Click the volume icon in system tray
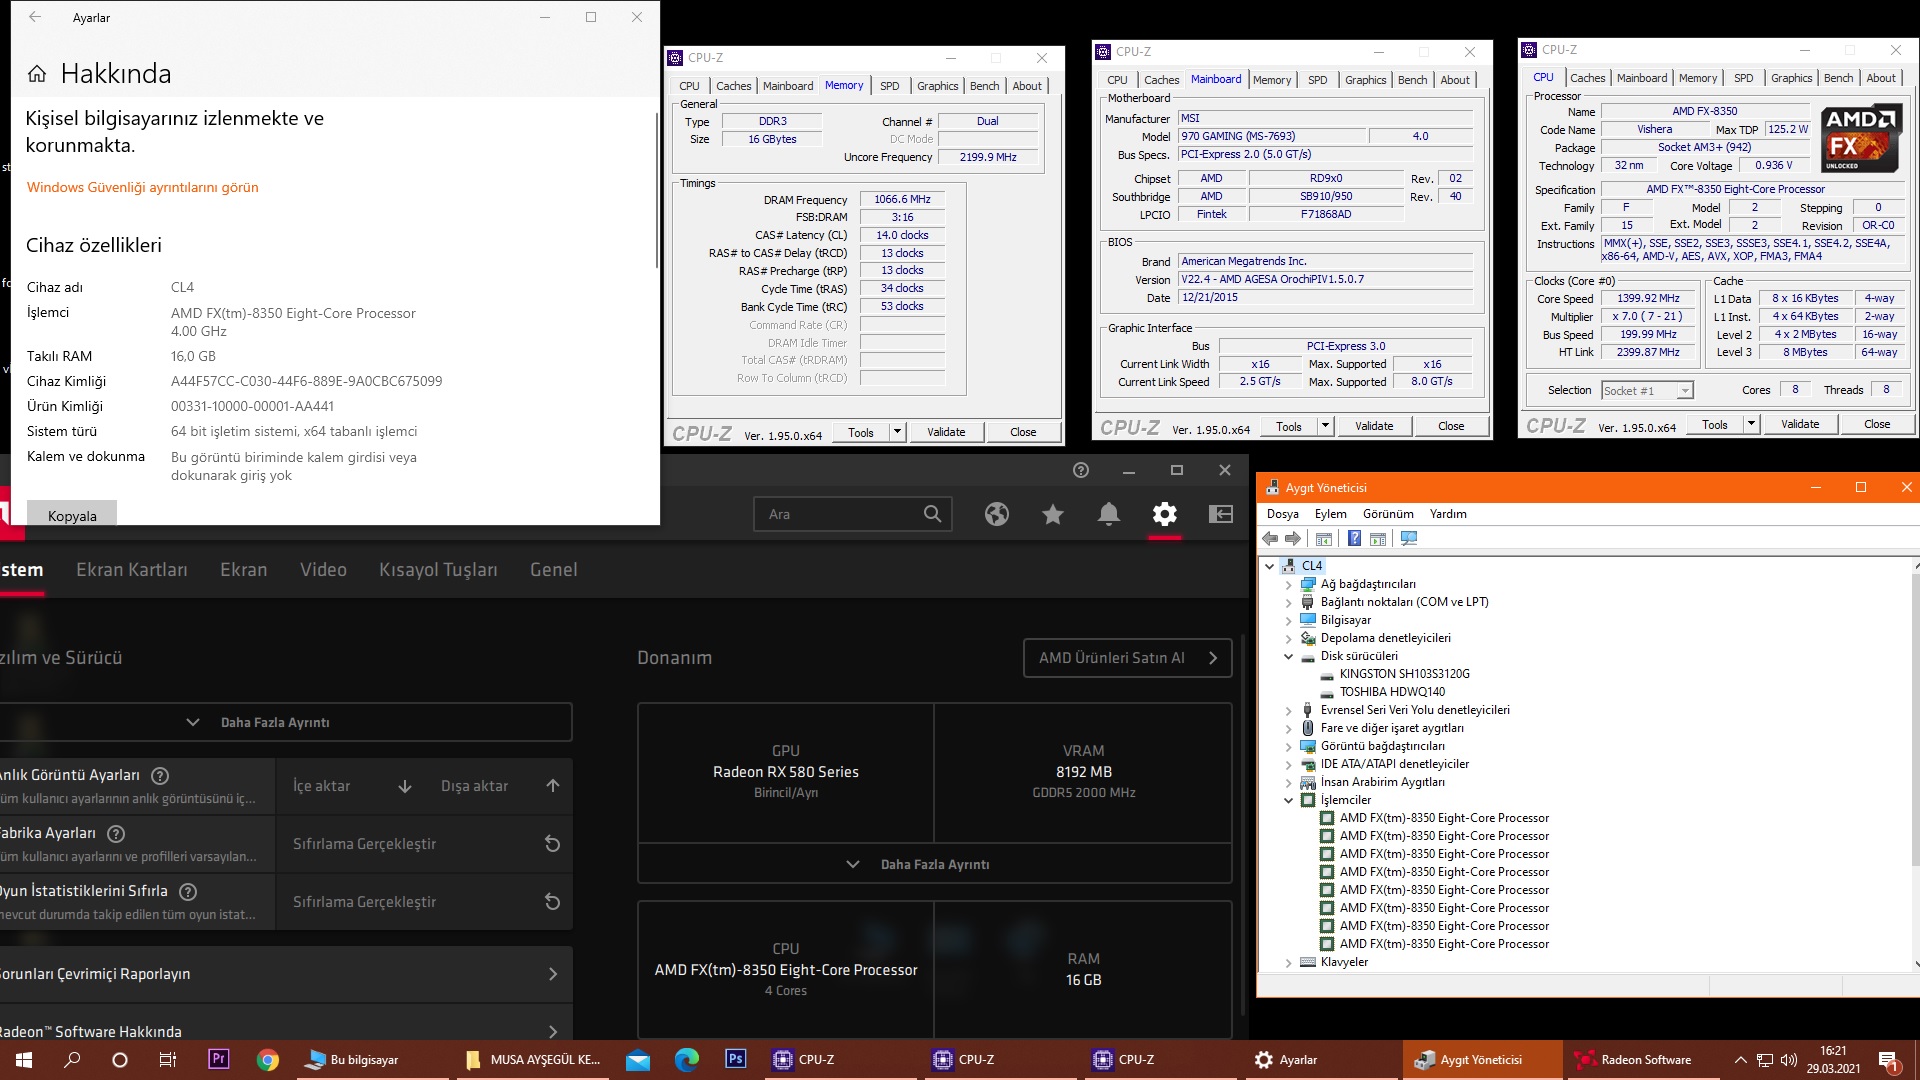1920x1080 pixels. [1789, 1060]
